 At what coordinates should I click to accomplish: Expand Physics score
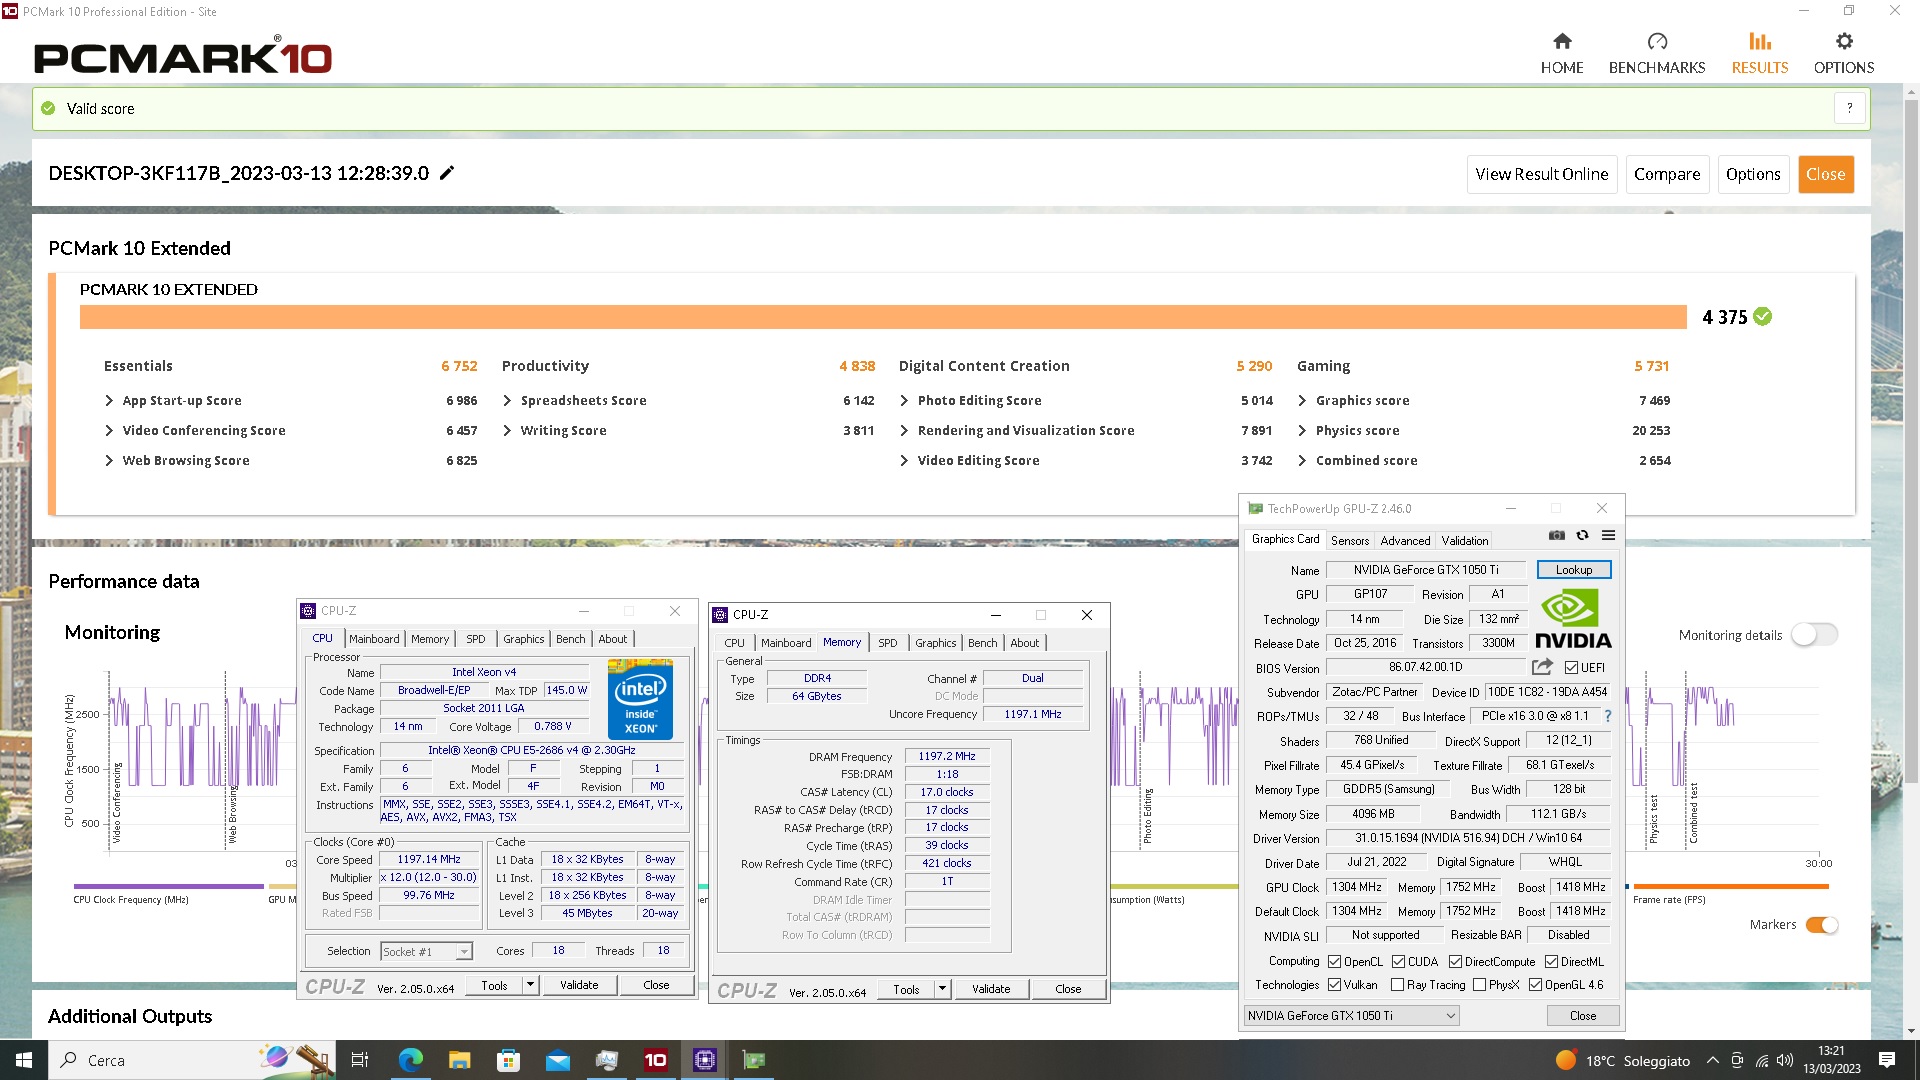coord(1302,430)
